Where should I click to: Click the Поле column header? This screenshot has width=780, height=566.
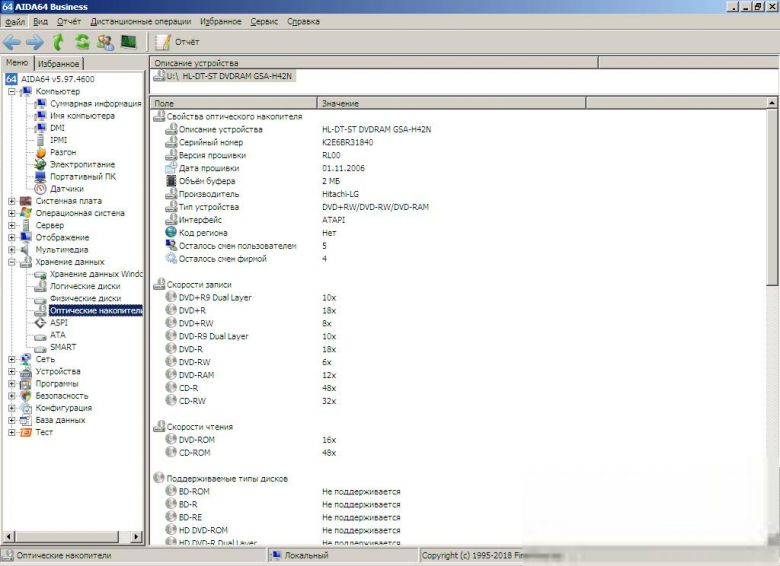233,103
